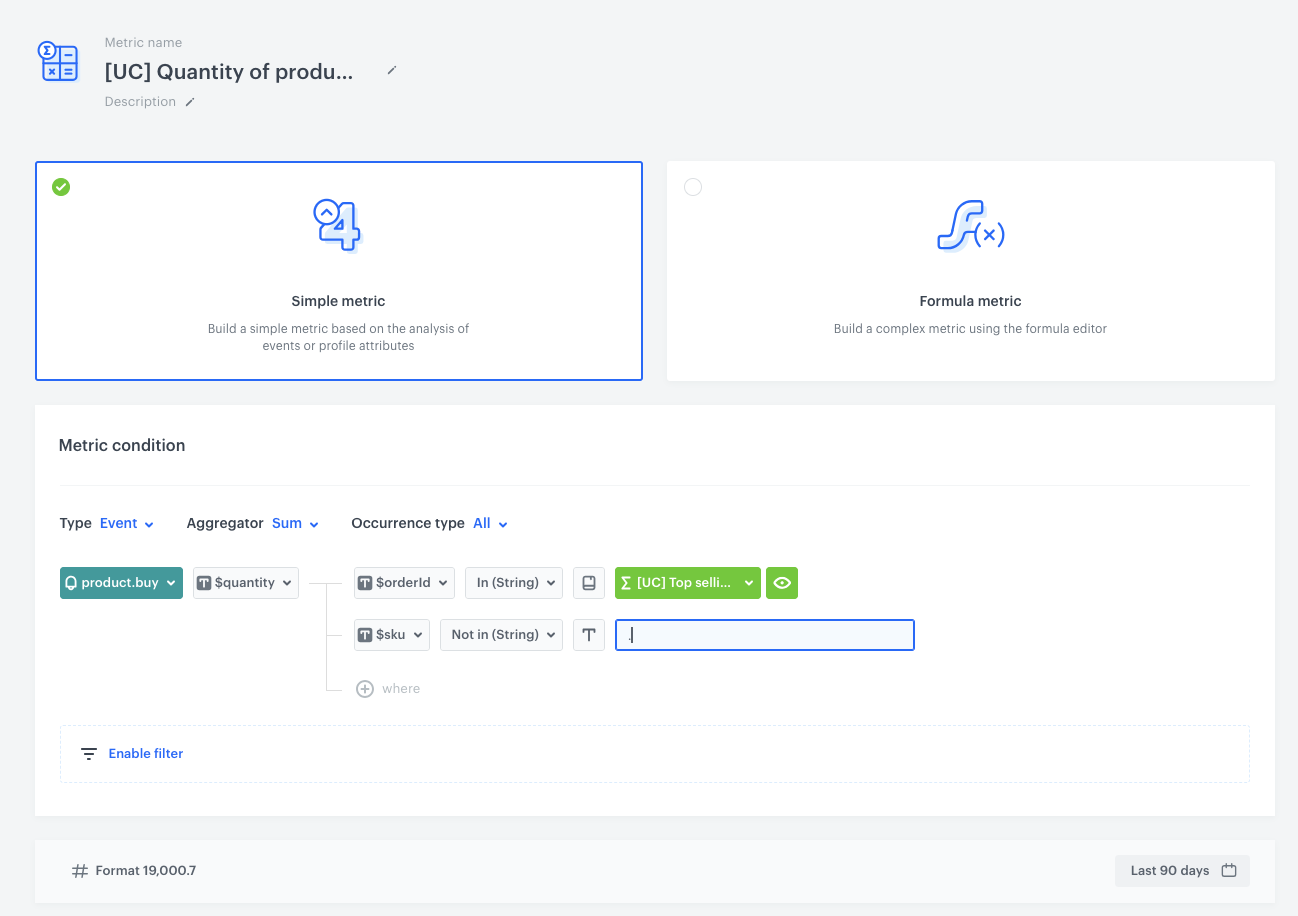Click the Enable filter link
This screenshot has height=916, width=1298.
point(146,754)
